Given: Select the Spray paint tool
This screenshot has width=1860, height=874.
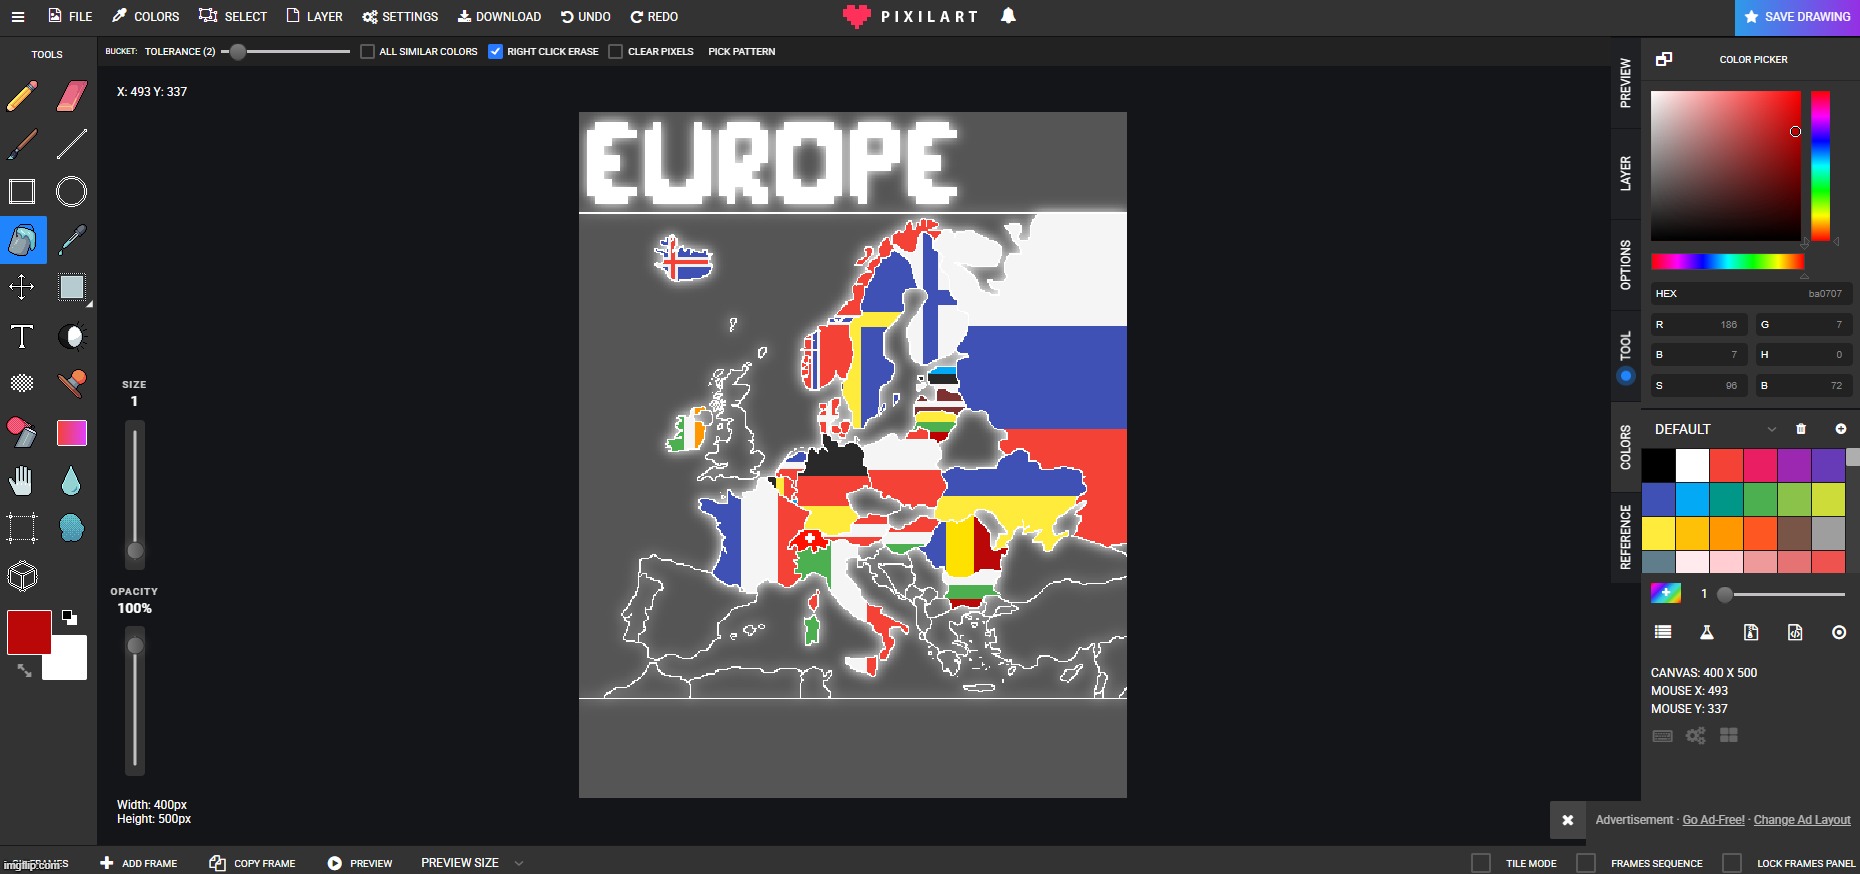Looking at the screenshot, I should (72, 383).
